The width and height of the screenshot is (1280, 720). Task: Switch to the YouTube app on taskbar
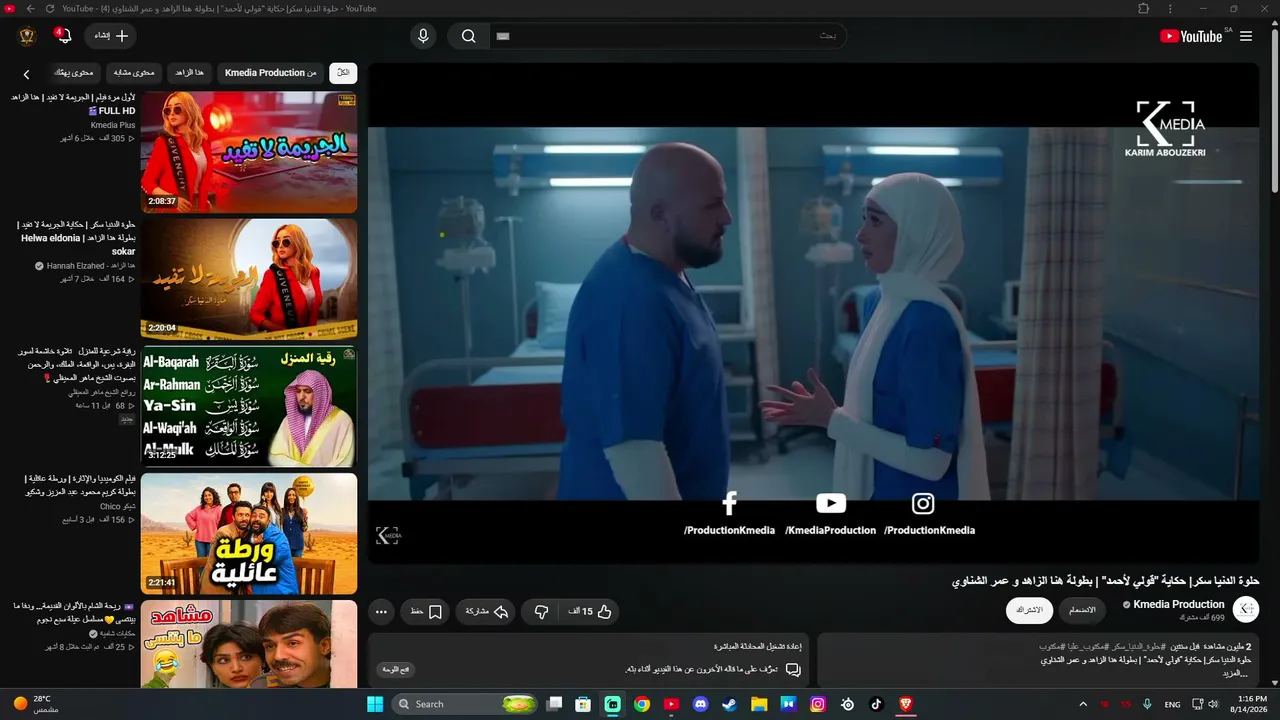[x=671, y=704]
